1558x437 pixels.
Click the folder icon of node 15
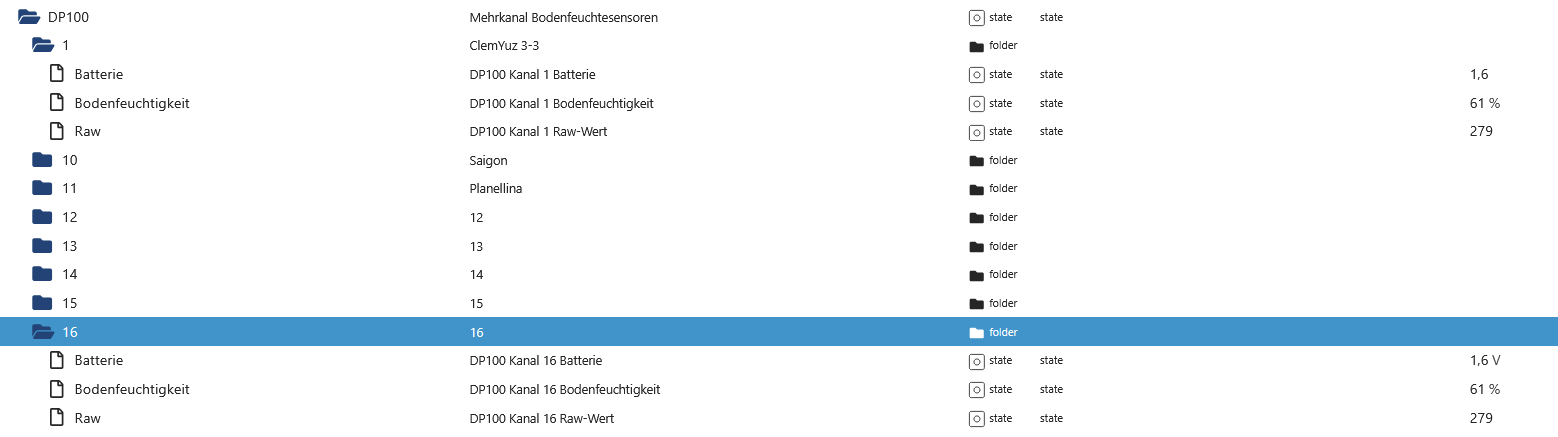click(41, 303)
